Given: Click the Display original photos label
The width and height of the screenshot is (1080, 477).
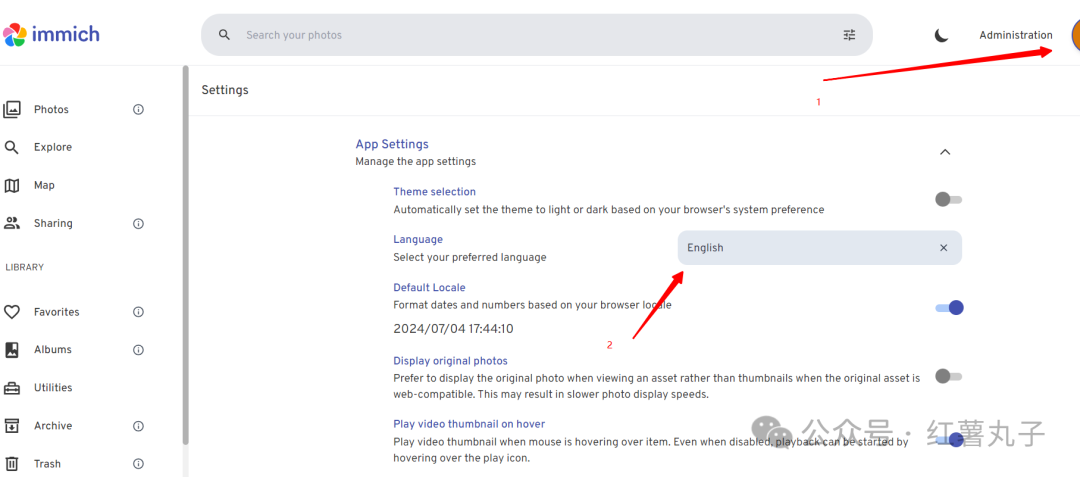Looking at the screenshot, I should click(450, 361).
